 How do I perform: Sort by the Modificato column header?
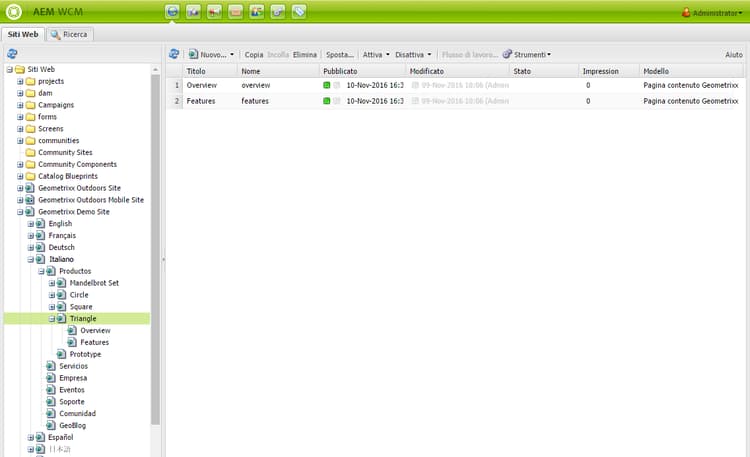coord(458,71)
